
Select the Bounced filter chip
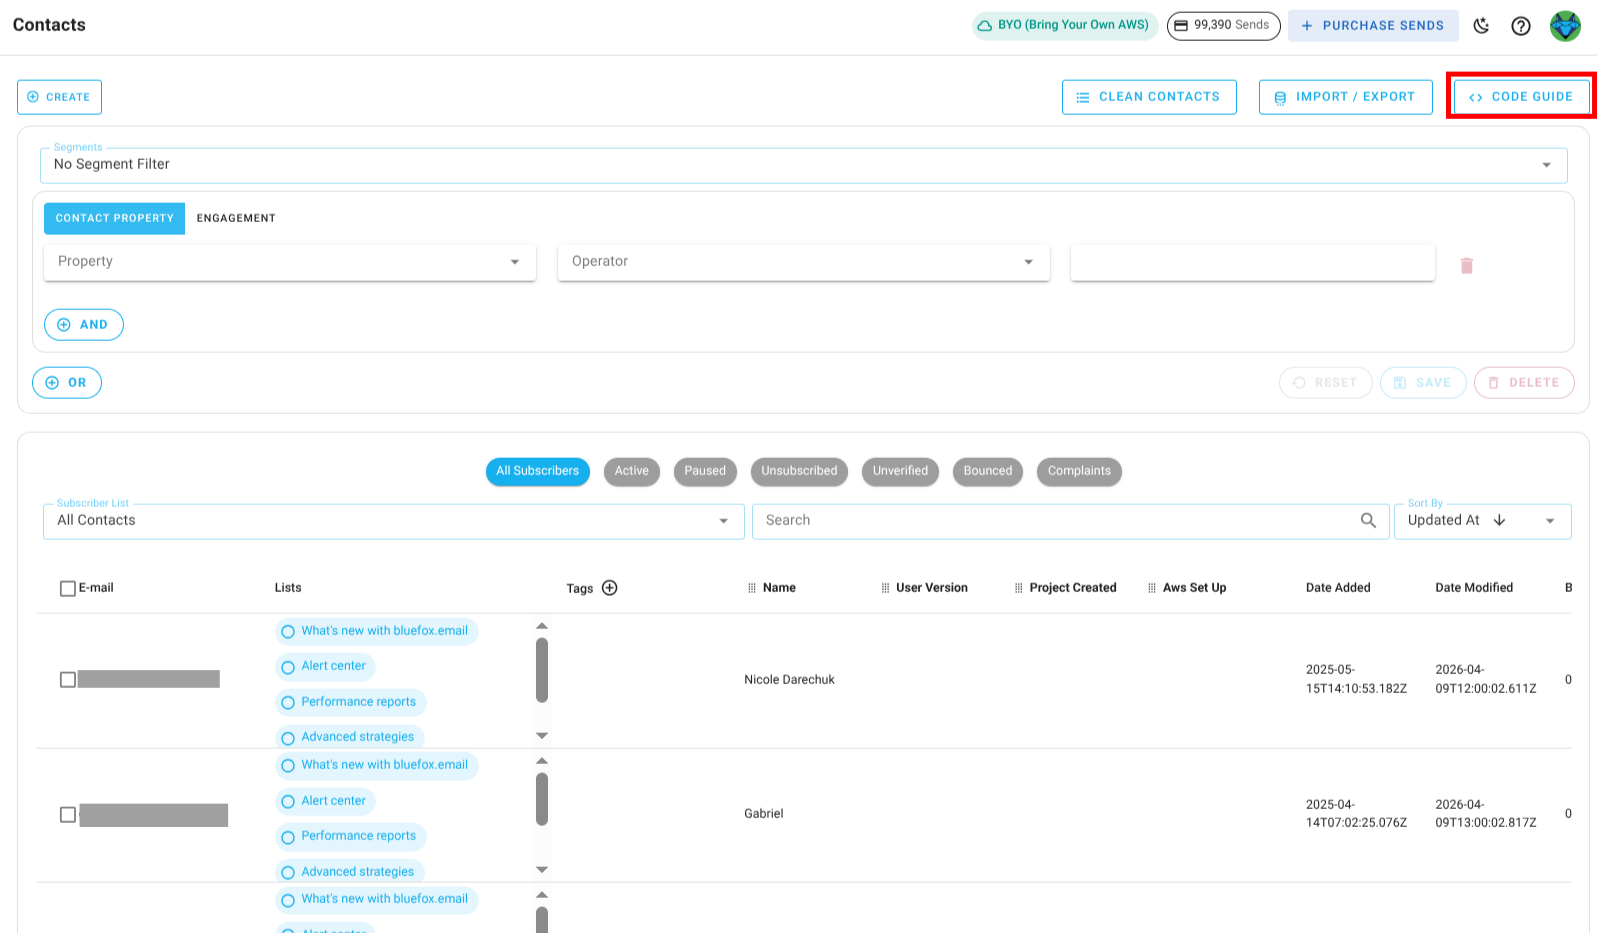(x=988, y=471)
